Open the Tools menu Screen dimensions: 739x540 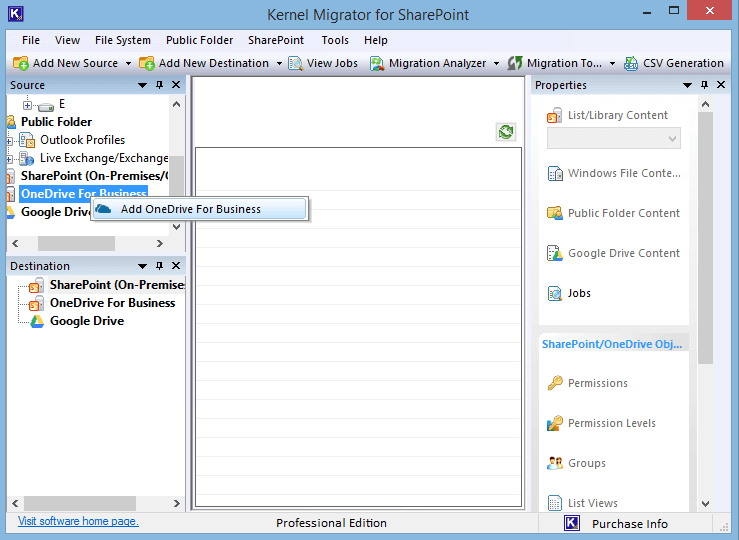pos(335,41)
